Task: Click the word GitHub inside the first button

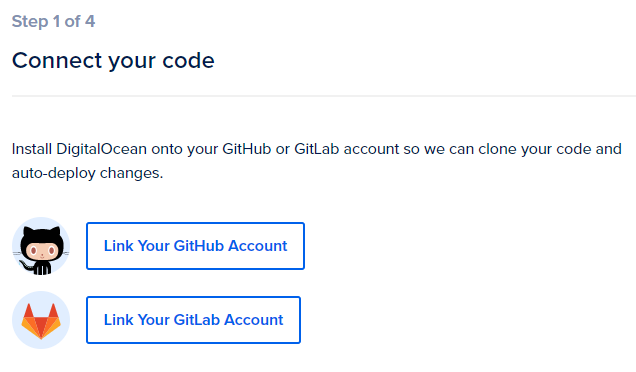Action: 199,246
